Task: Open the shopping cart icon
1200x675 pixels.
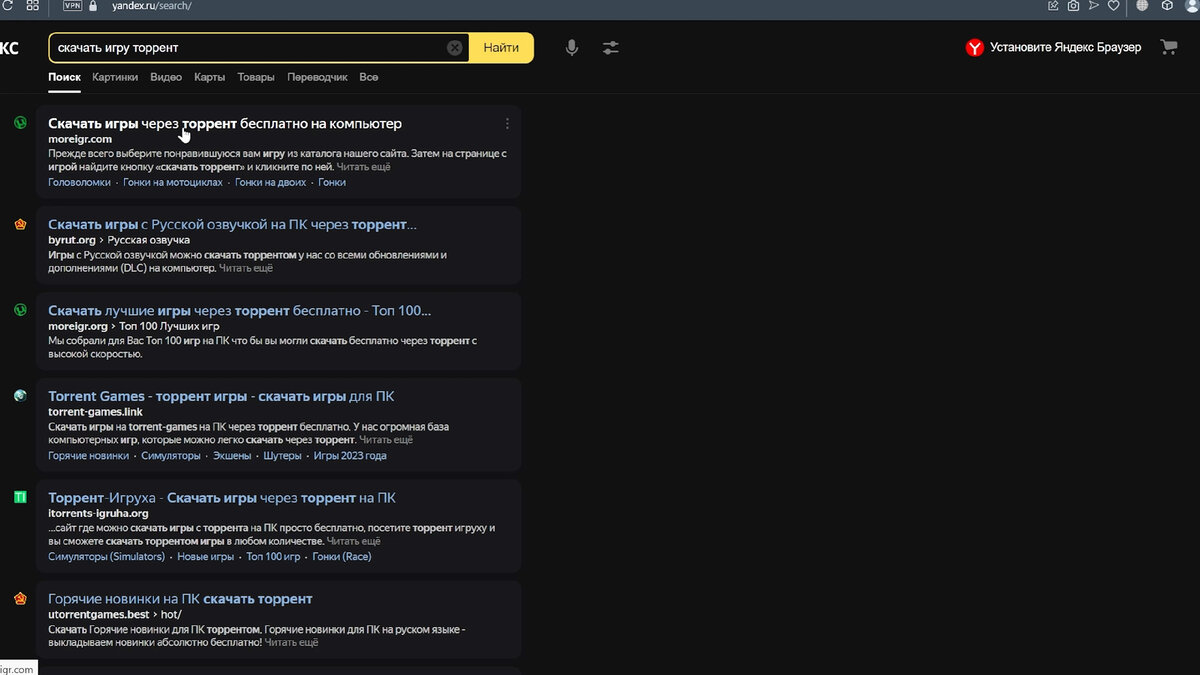Action: coord(1168,47)
